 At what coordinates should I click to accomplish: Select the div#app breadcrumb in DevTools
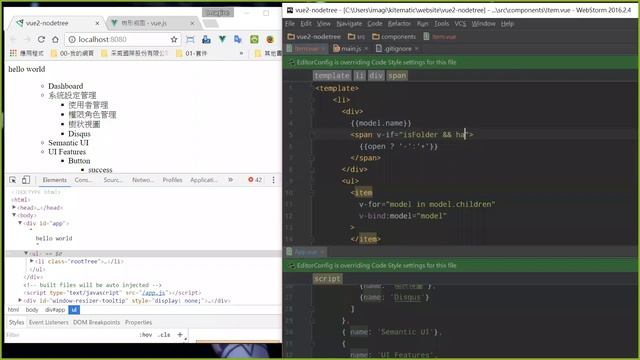[55, 310]
